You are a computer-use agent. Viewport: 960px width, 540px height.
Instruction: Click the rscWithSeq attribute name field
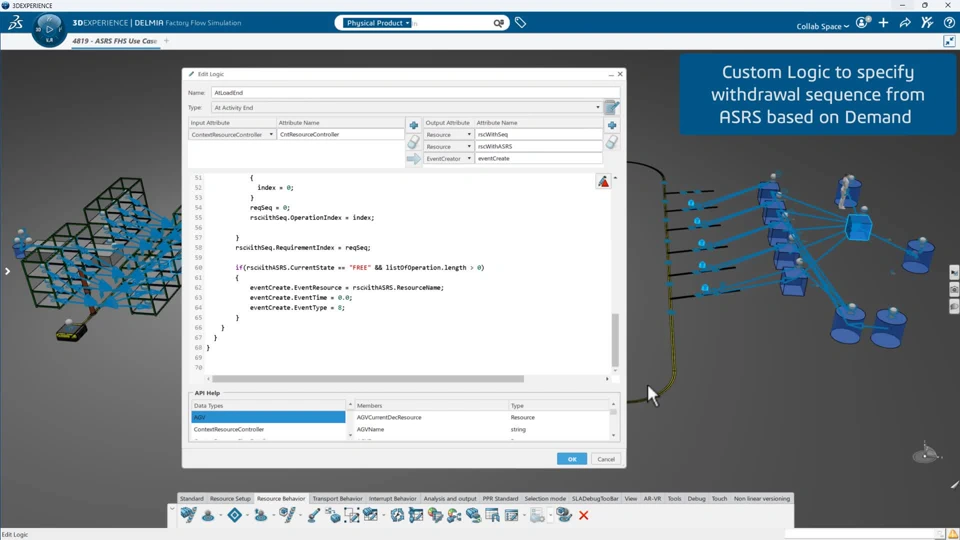tap(539, 135)
